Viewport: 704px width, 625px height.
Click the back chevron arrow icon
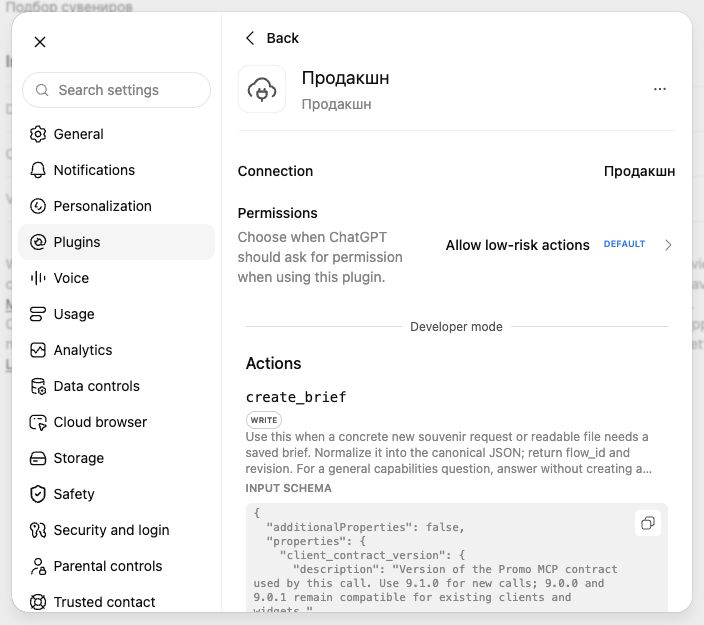[x=250, y=38]
